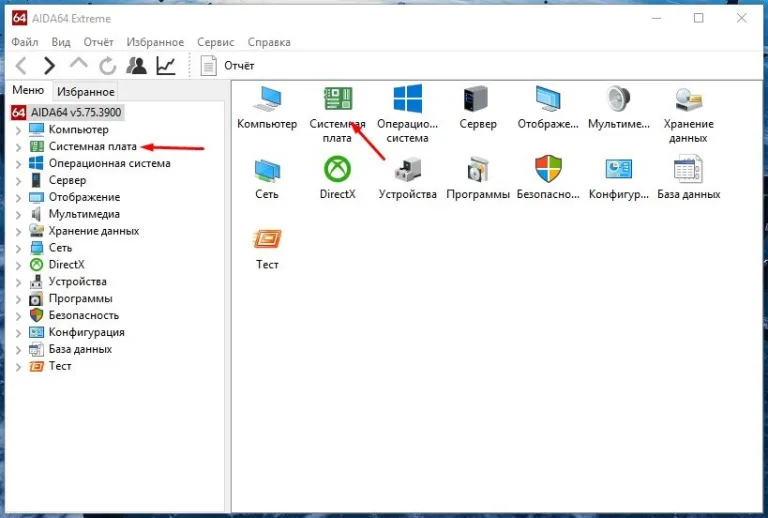The width and height of the screenshot is (768, 518).
Task: Open the Отчёт menu in menu bar
Action: tap(98, 42)
